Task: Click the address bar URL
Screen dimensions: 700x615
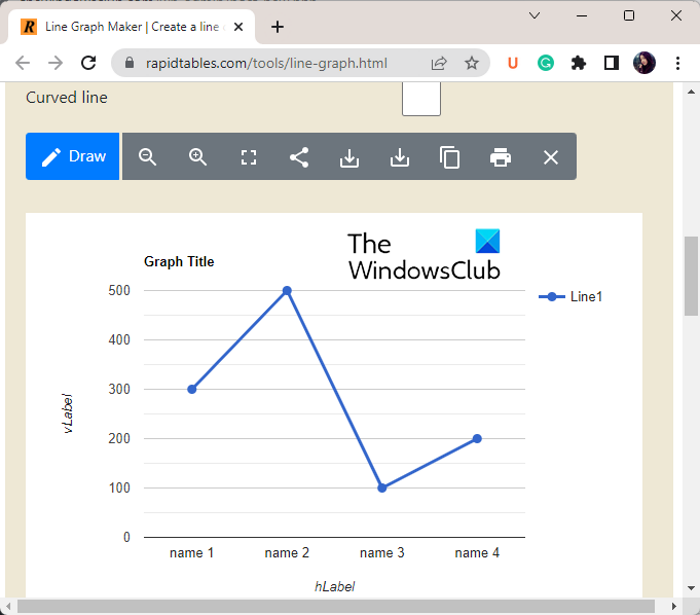Action: coord(267,63)
